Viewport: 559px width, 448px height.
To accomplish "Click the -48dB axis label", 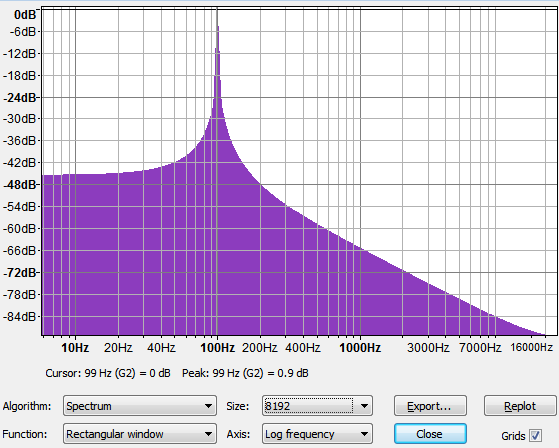I will pyautogui.click(x=20, y=185).
